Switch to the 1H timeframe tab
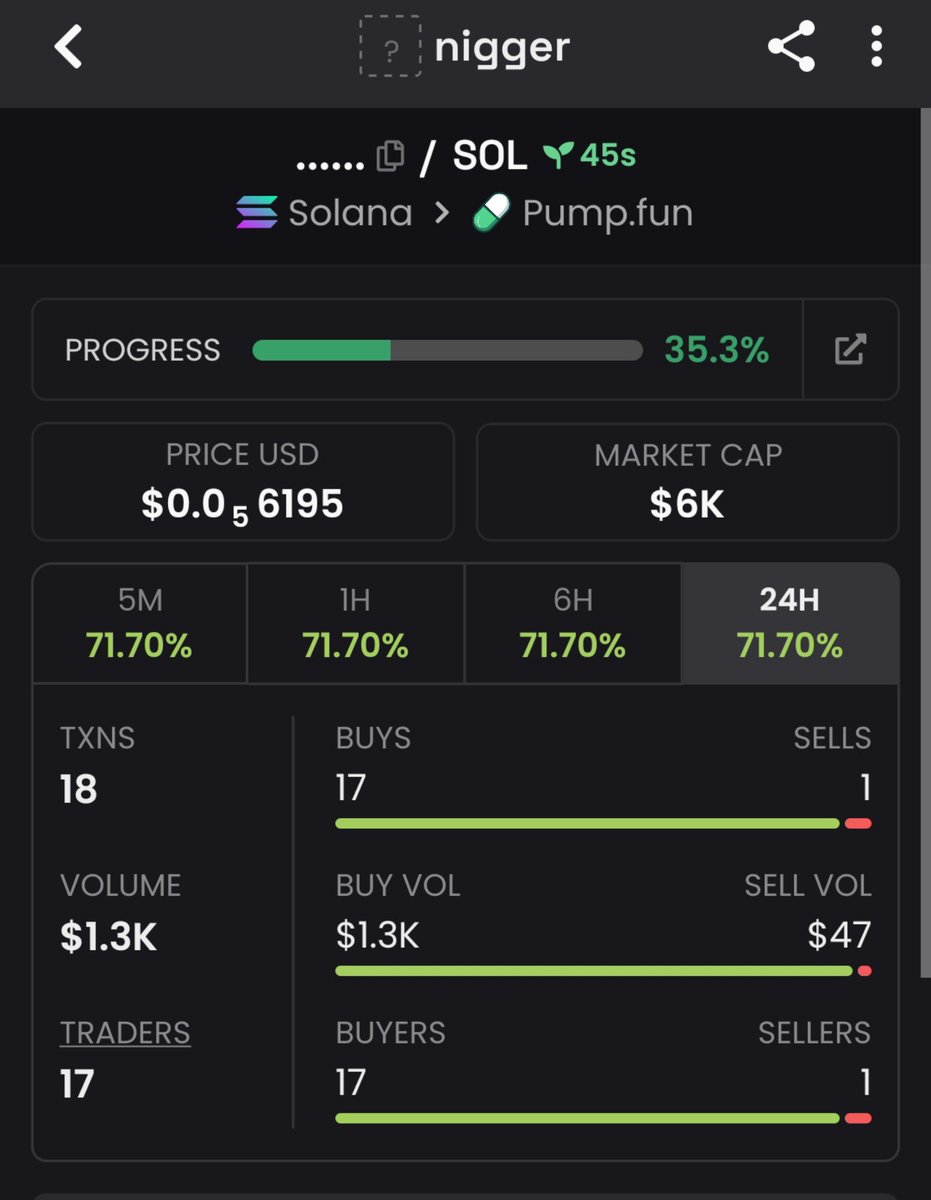Image resolution: width=931 pixels, height=1200 pixels. point(356,623)
